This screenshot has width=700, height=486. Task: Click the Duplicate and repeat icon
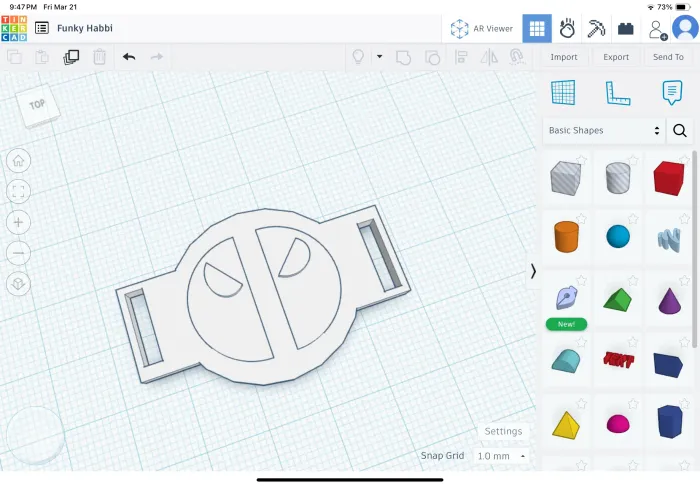click(x=71, y=57)
